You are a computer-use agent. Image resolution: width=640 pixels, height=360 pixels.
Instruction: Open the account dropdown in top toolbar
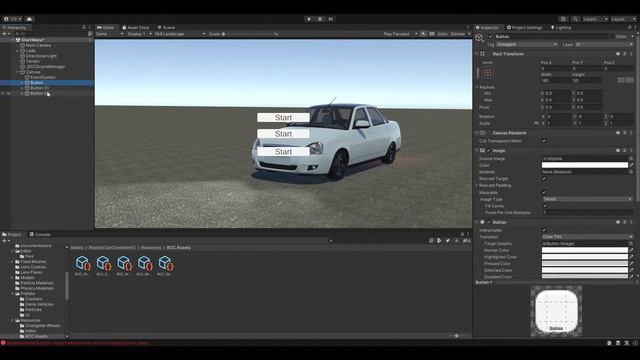click(13, 19)
